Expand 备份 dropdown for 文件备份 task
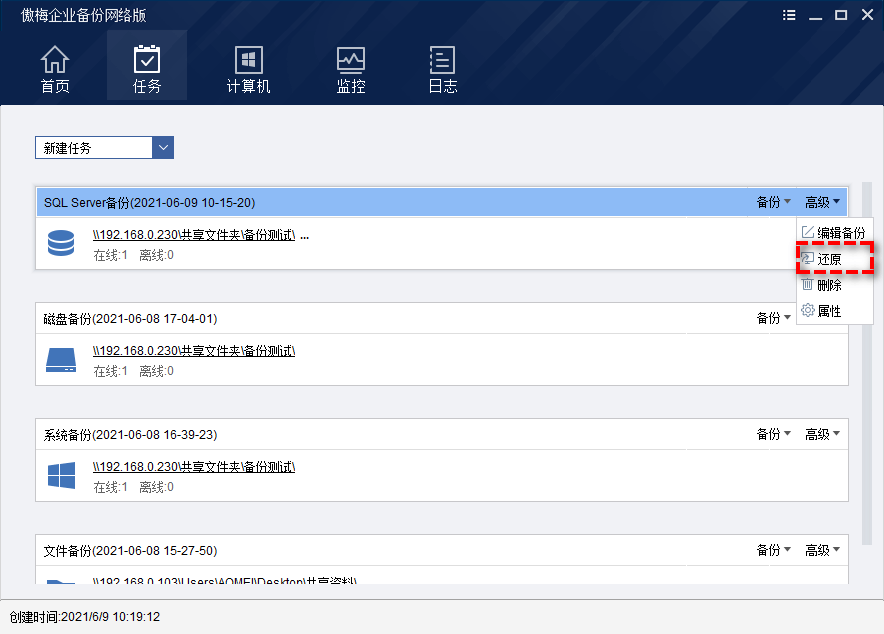The image size is (884, 634). [x=773, y=550]
